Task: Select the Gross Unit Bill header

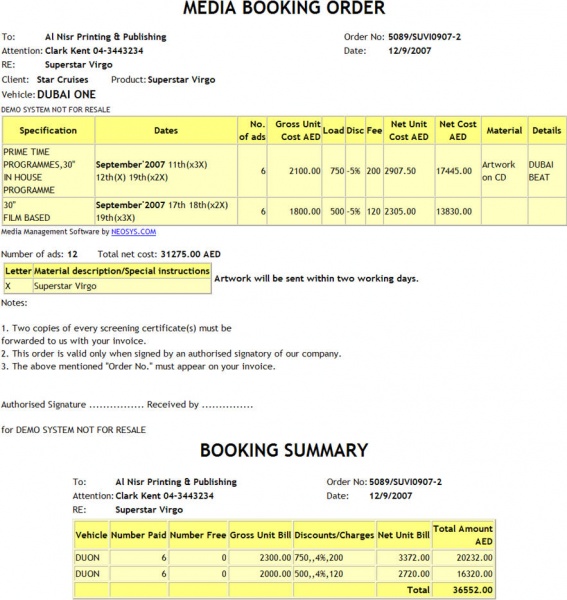Action: coord(260,535)
